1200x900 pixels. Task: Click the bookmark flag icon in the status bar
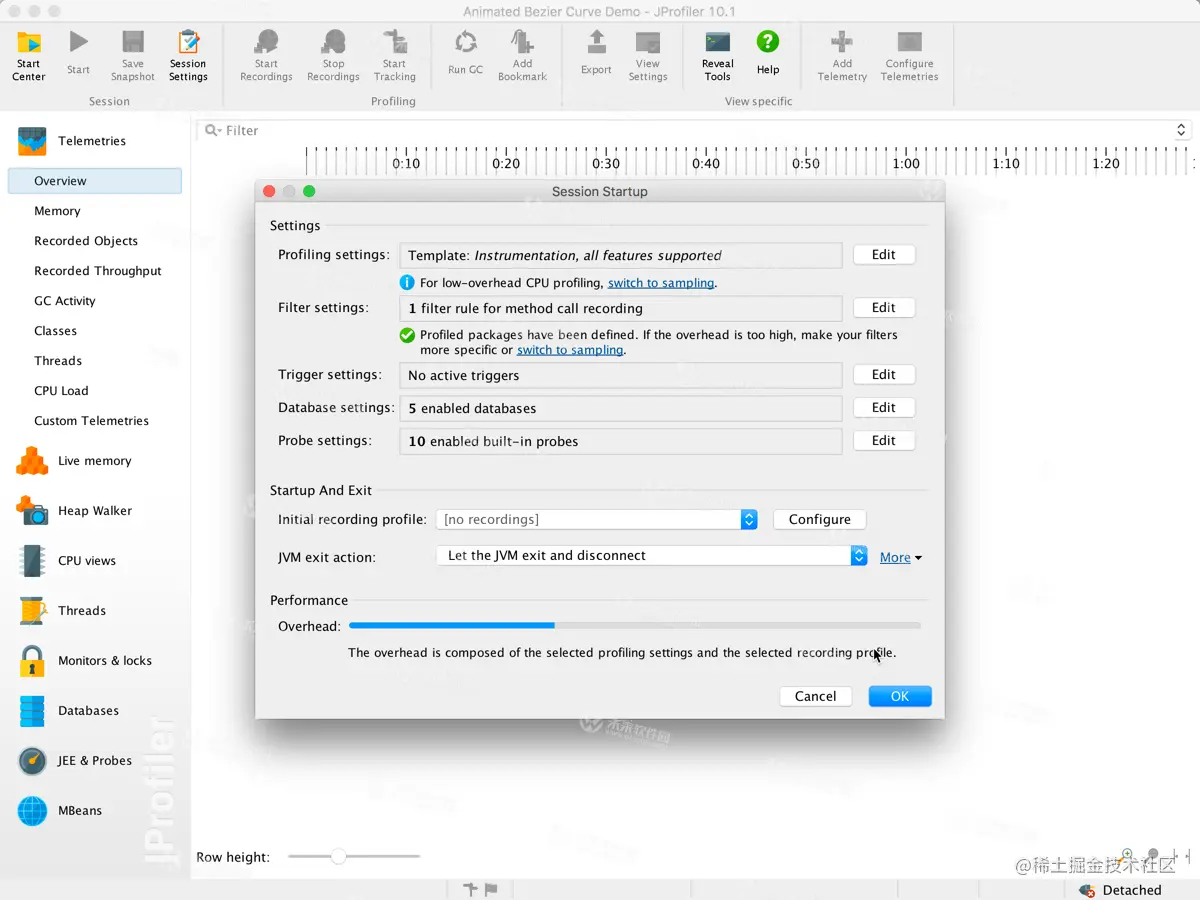tap(491, 889)
